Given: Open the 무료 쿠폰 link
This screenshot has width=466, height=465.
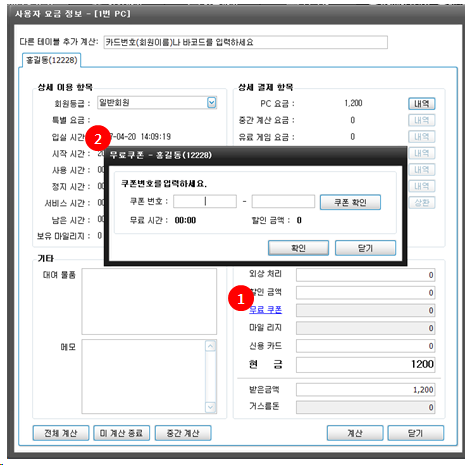Looking at the screenshot, I should (266, 310).
